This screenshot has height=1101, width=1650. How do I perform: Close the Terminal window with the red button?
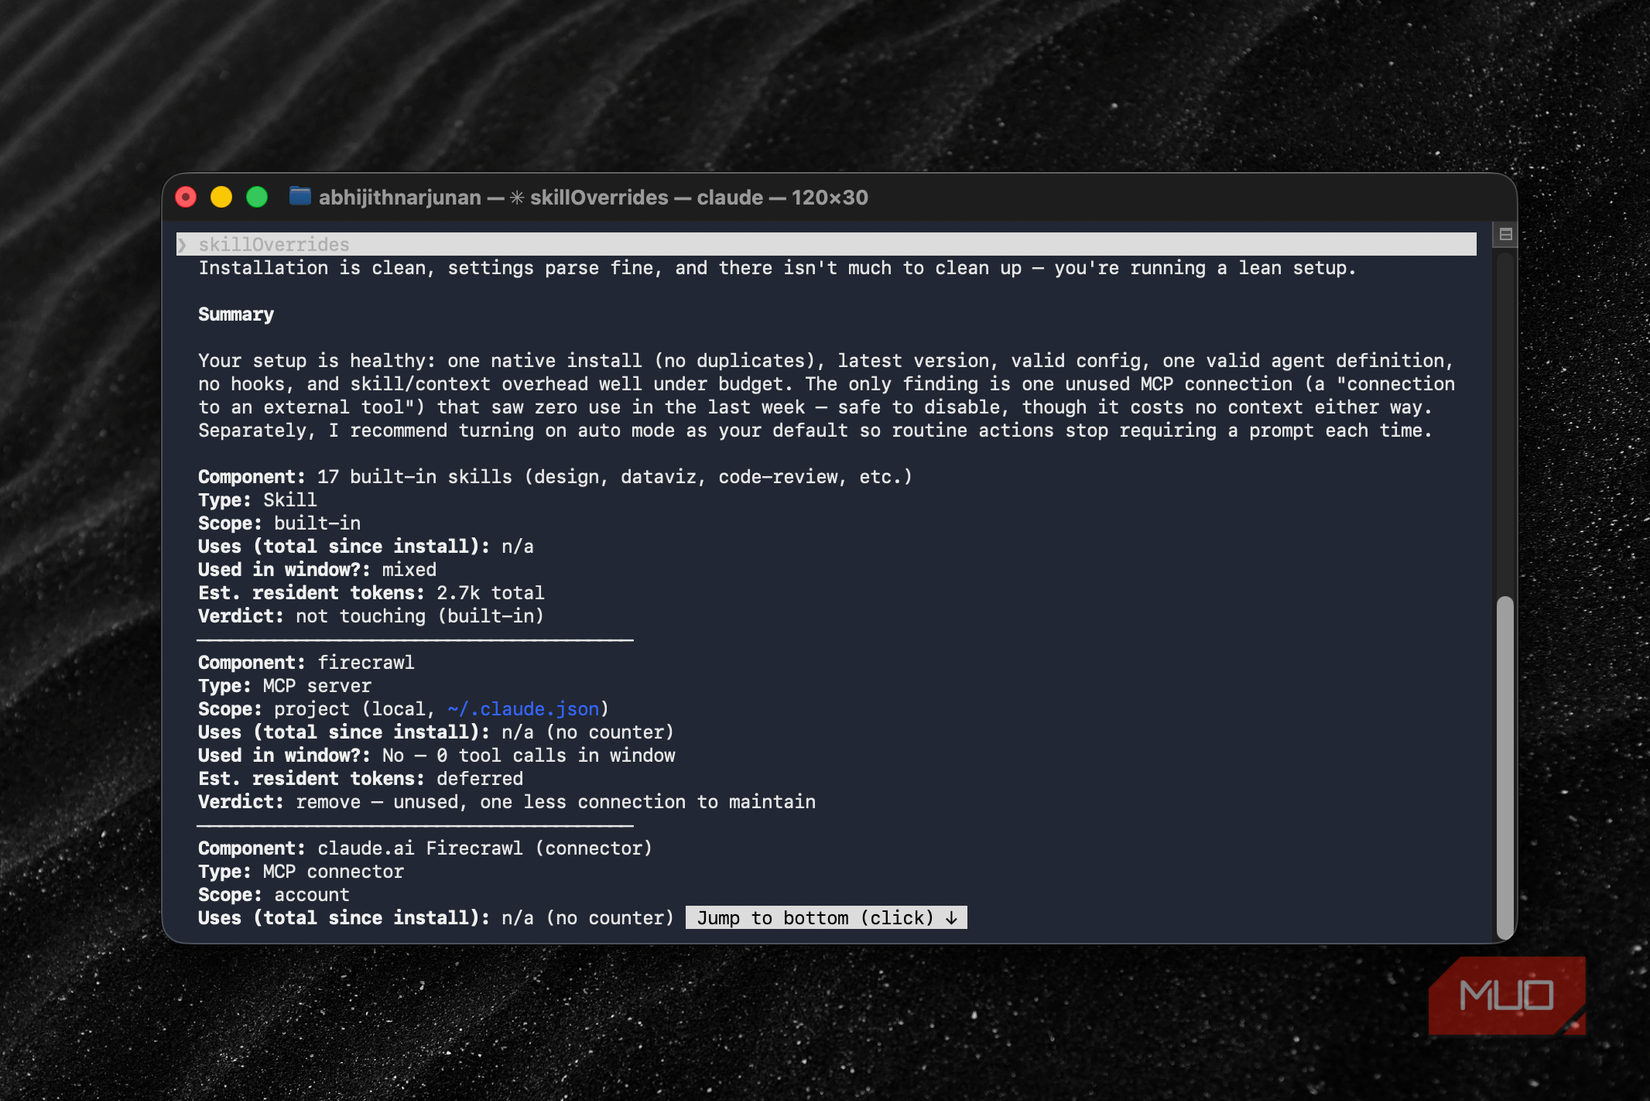(186, 197)
